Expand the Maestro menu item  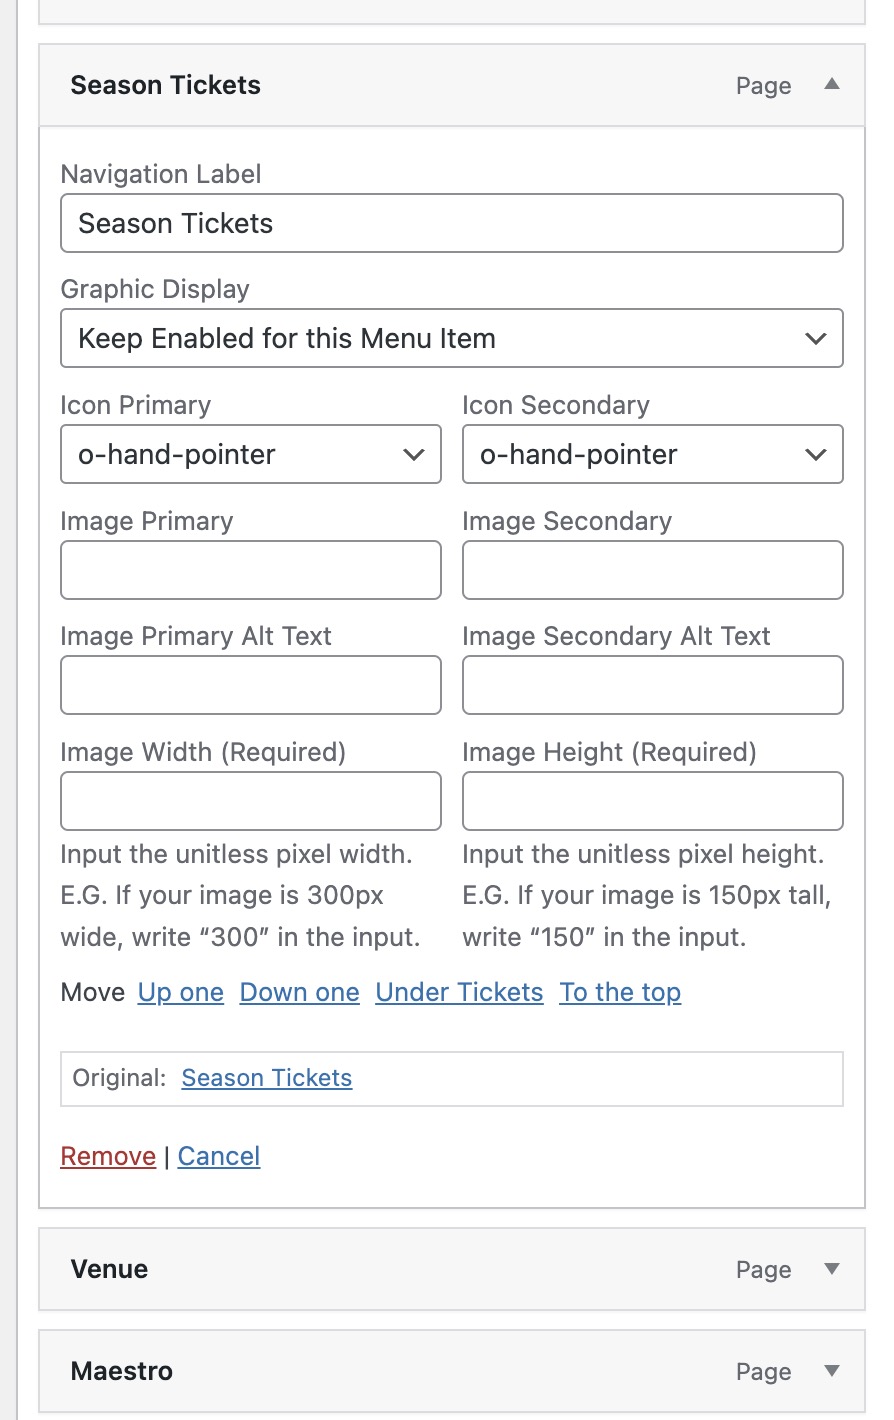pos(831,1371)
